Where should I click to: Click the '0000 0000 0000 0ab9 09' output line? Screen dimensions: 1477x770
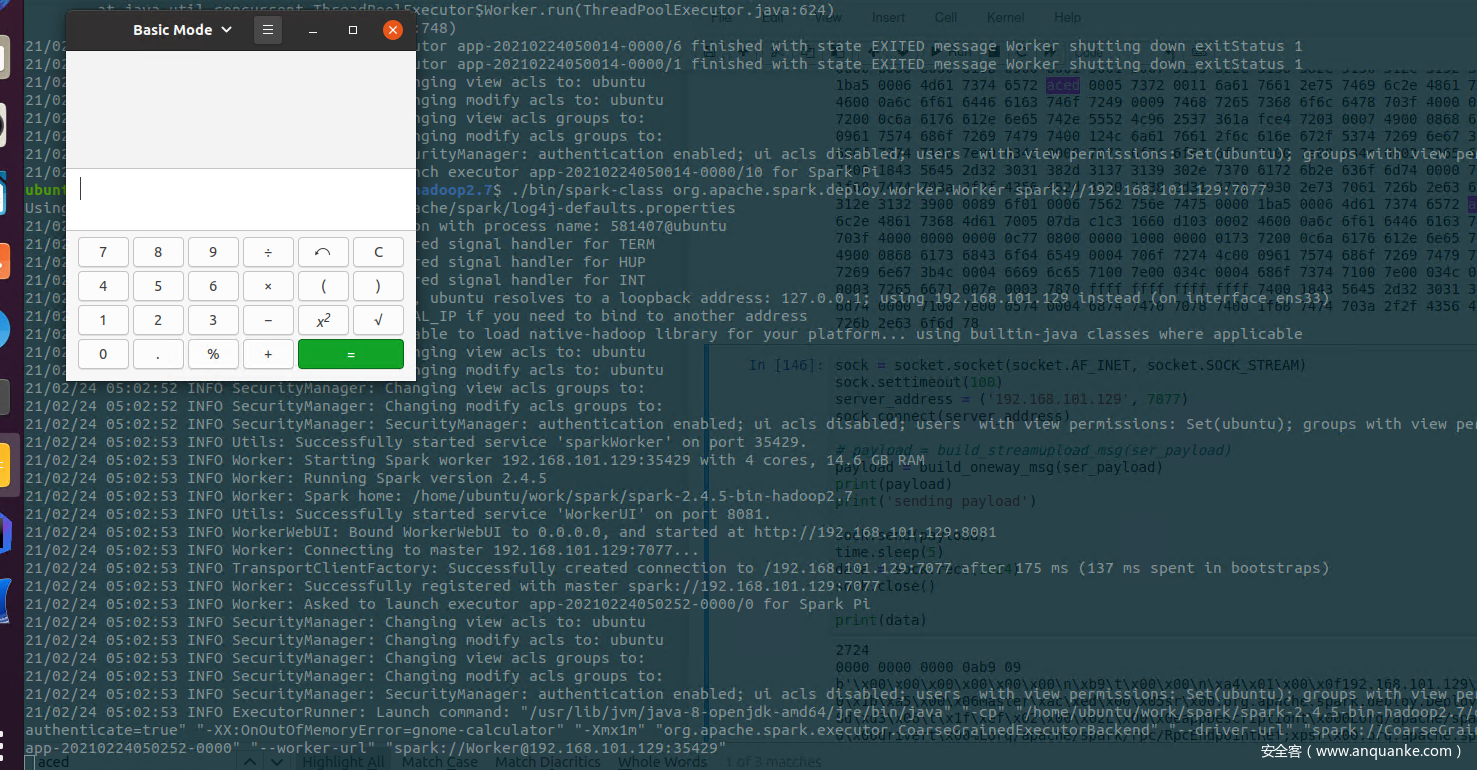click(929, 668)
